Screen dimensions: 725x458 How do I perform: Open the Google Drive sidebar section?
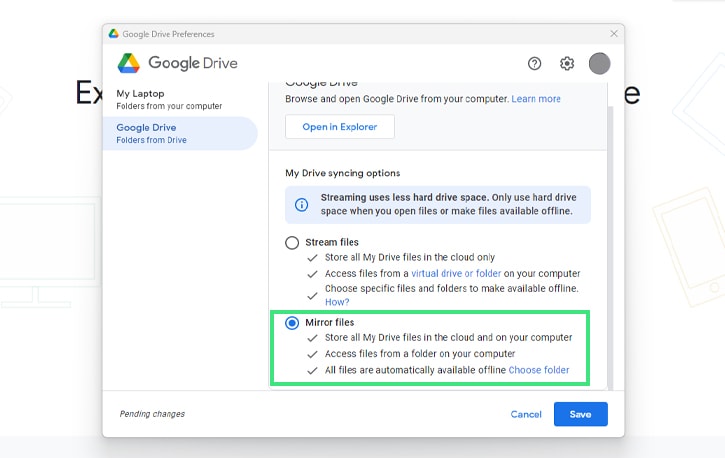(x=180, y=133)
